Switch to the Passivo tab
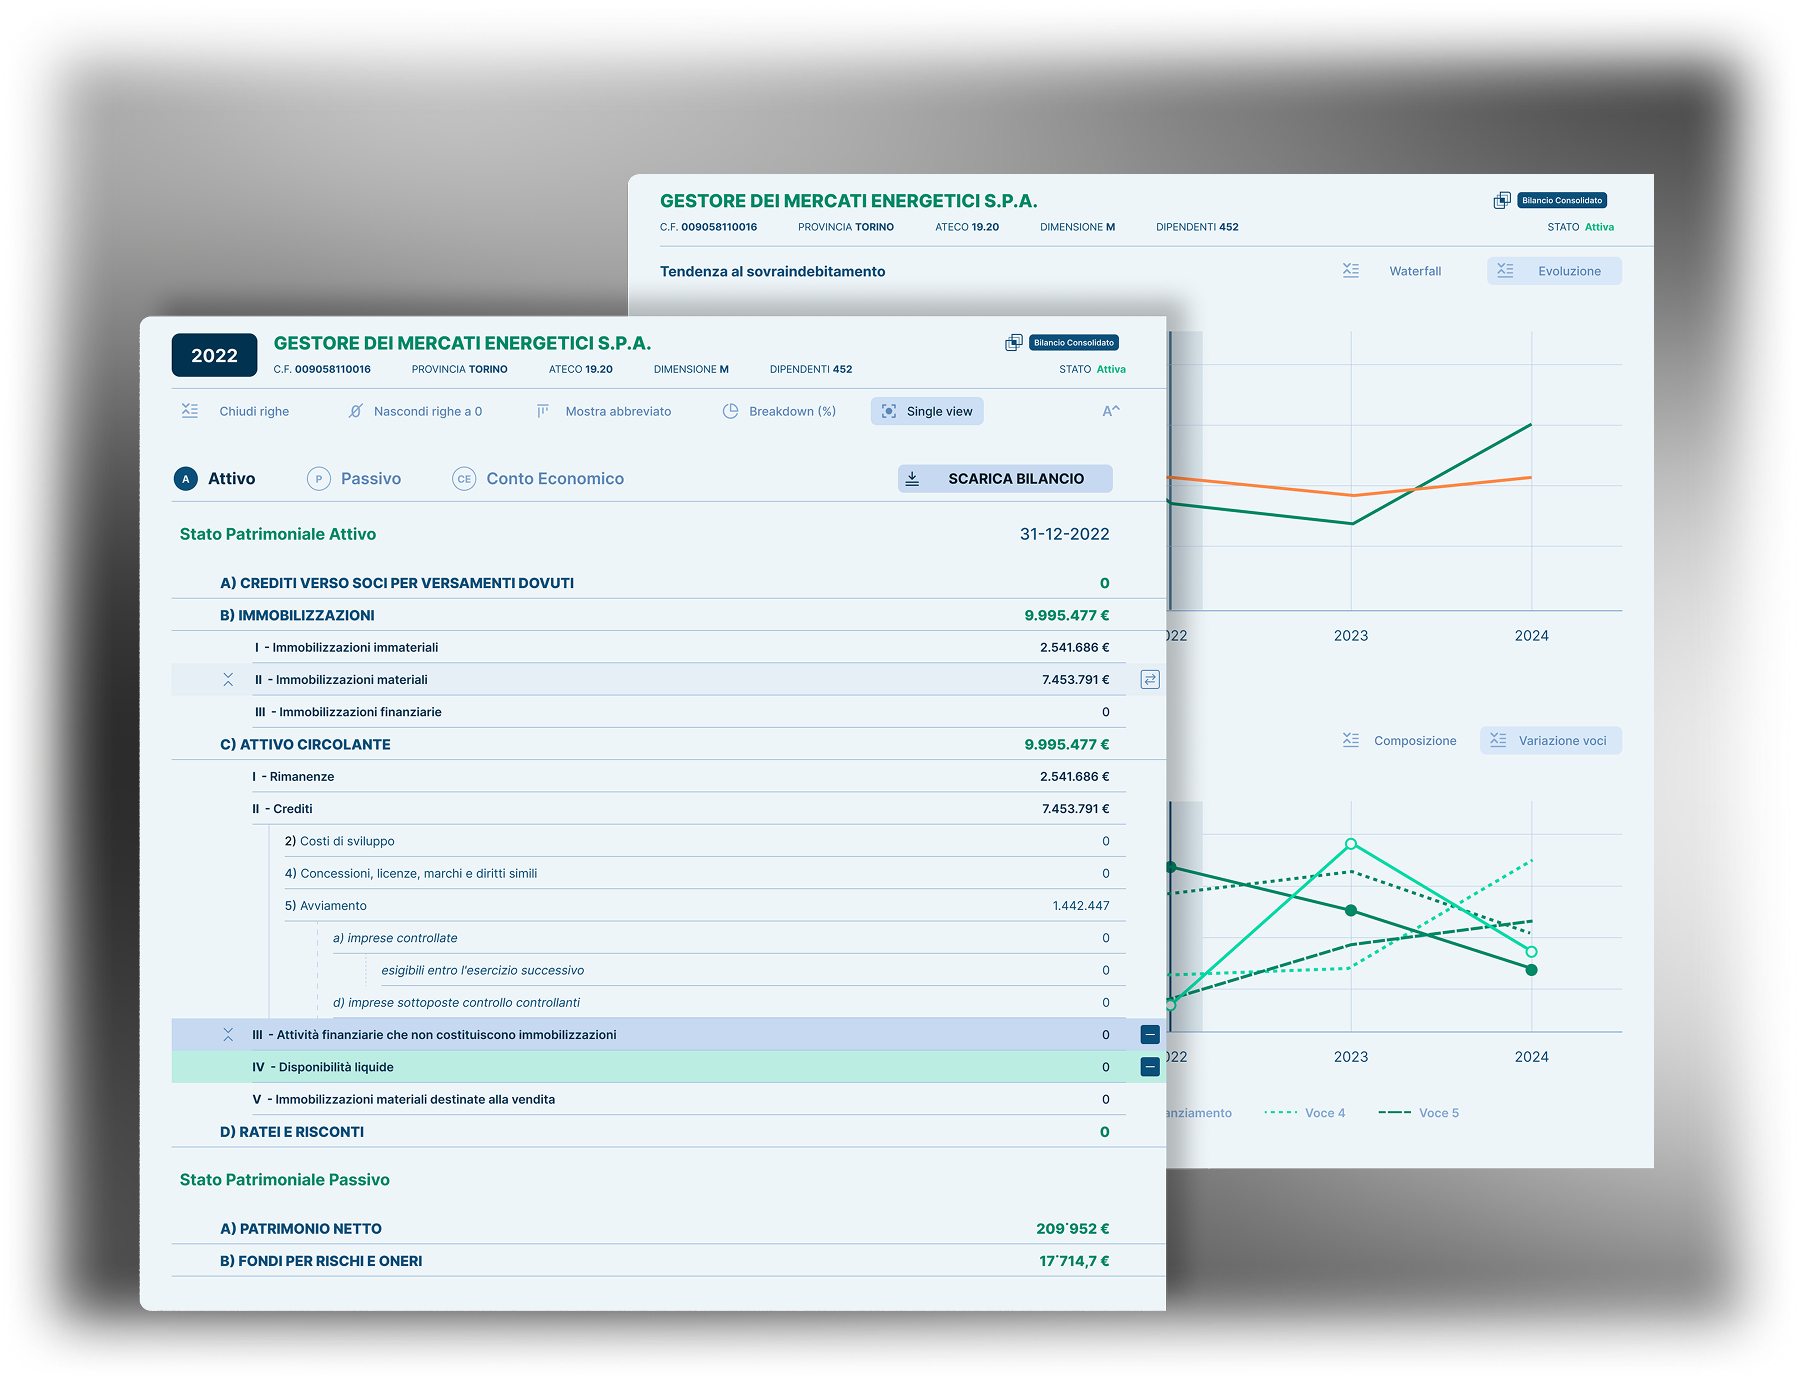Image resolution: width=1800 pixels, height=1380 pixels. (x=354, y=479)
